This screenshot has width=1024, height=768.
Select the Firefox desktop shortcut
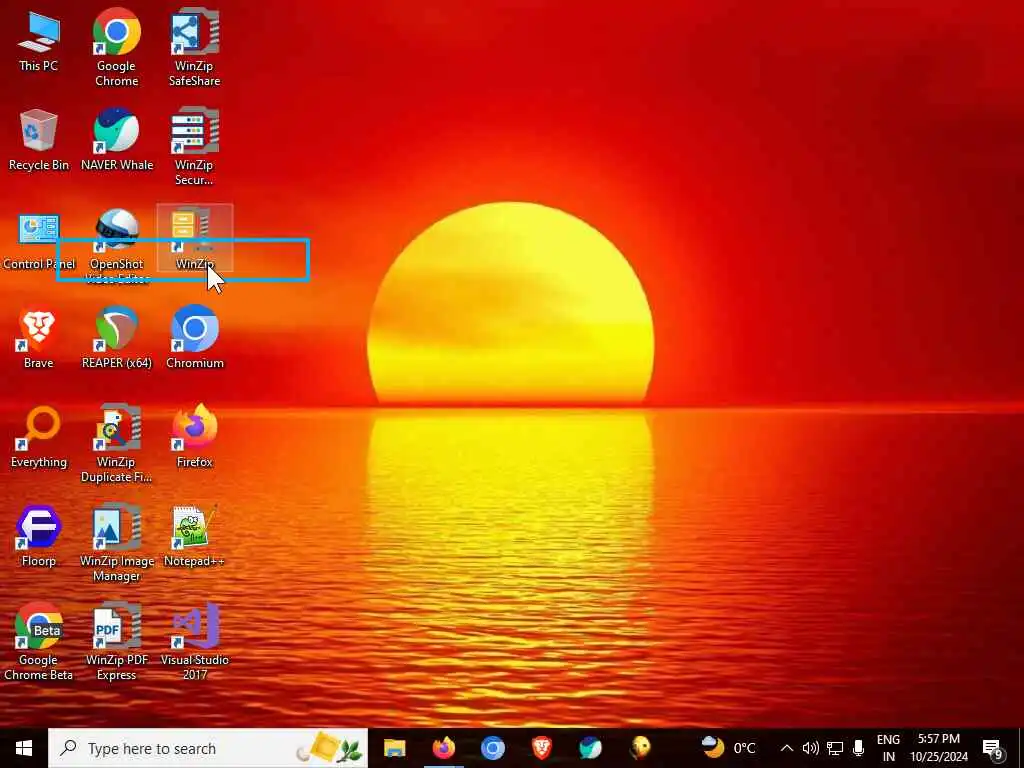[x=195, y=438]
